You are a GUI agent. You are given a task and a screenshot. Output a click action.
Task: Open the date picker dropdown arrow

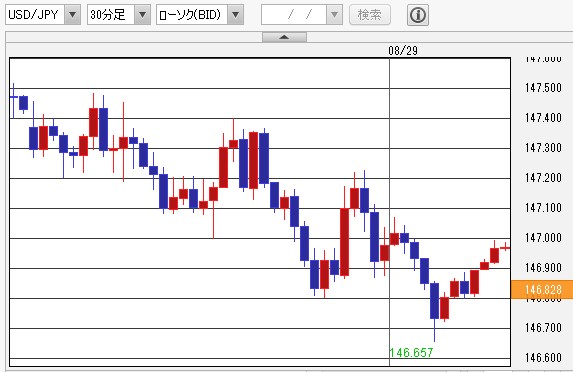[x=334, y=15]
